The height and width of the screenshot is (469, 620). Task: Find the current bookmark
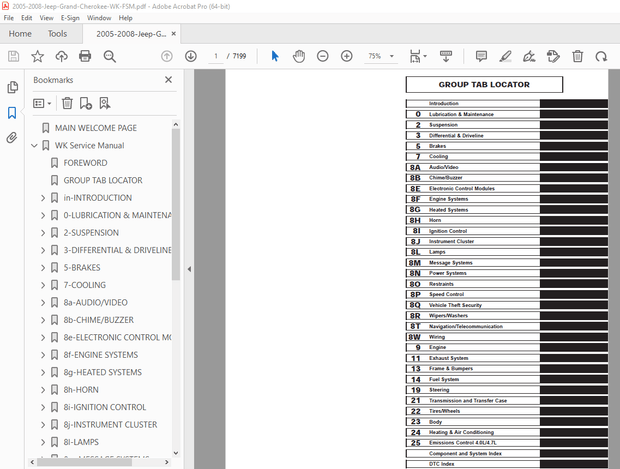click(x=105, y=103)
